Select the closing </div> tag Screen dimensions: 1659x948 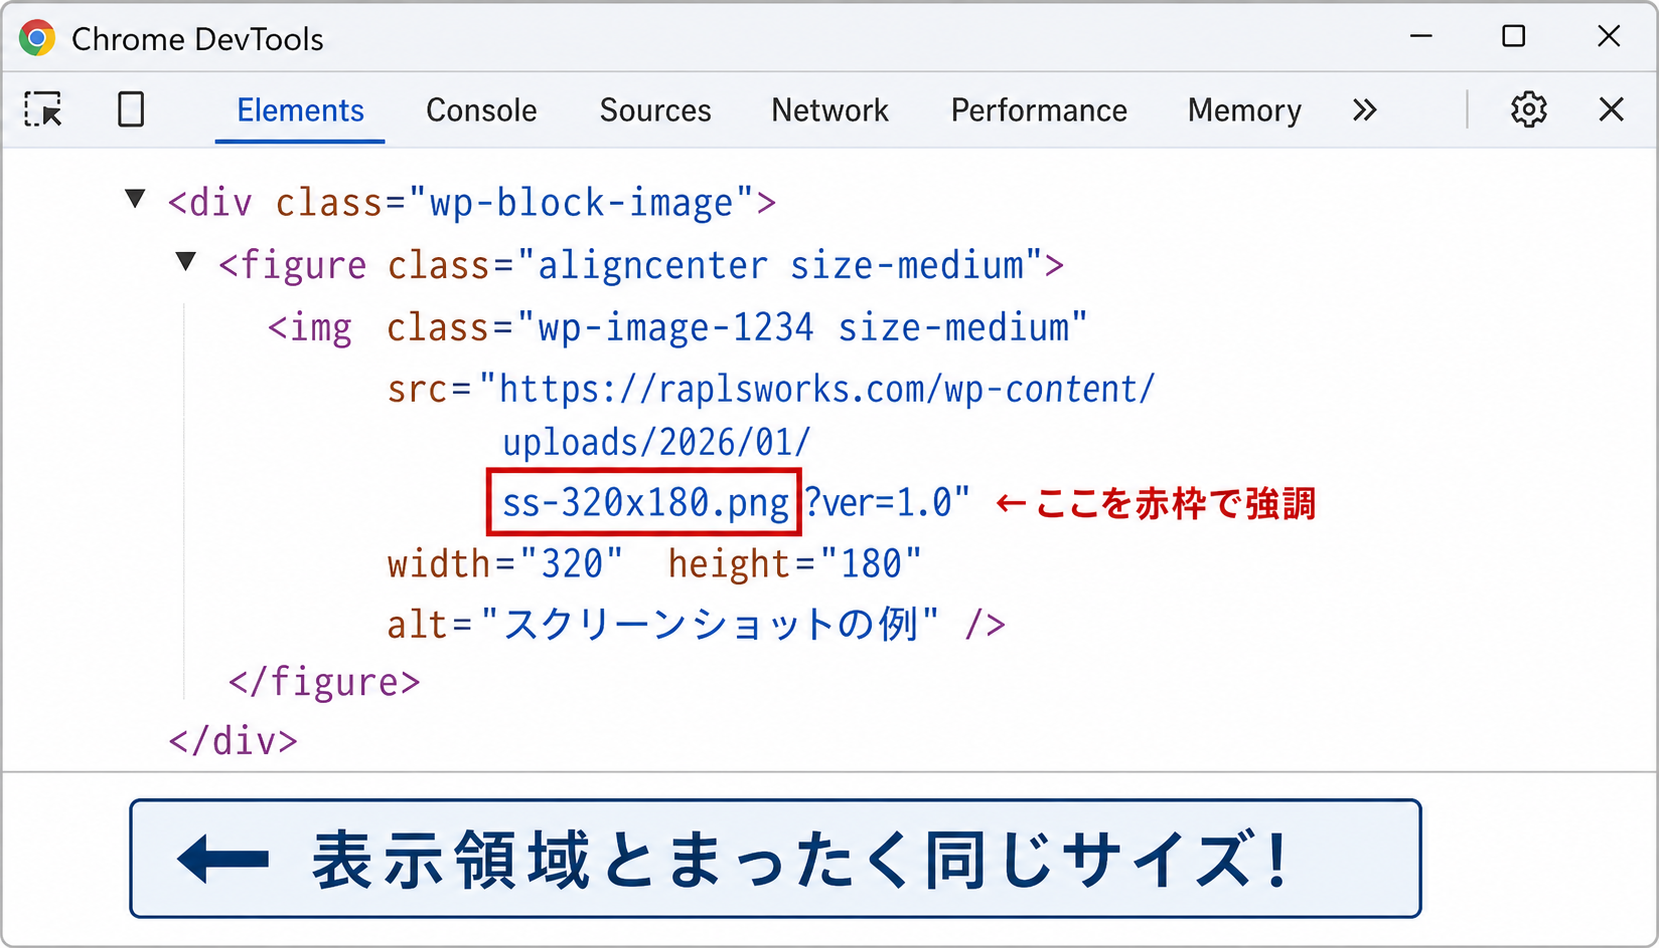233,741
